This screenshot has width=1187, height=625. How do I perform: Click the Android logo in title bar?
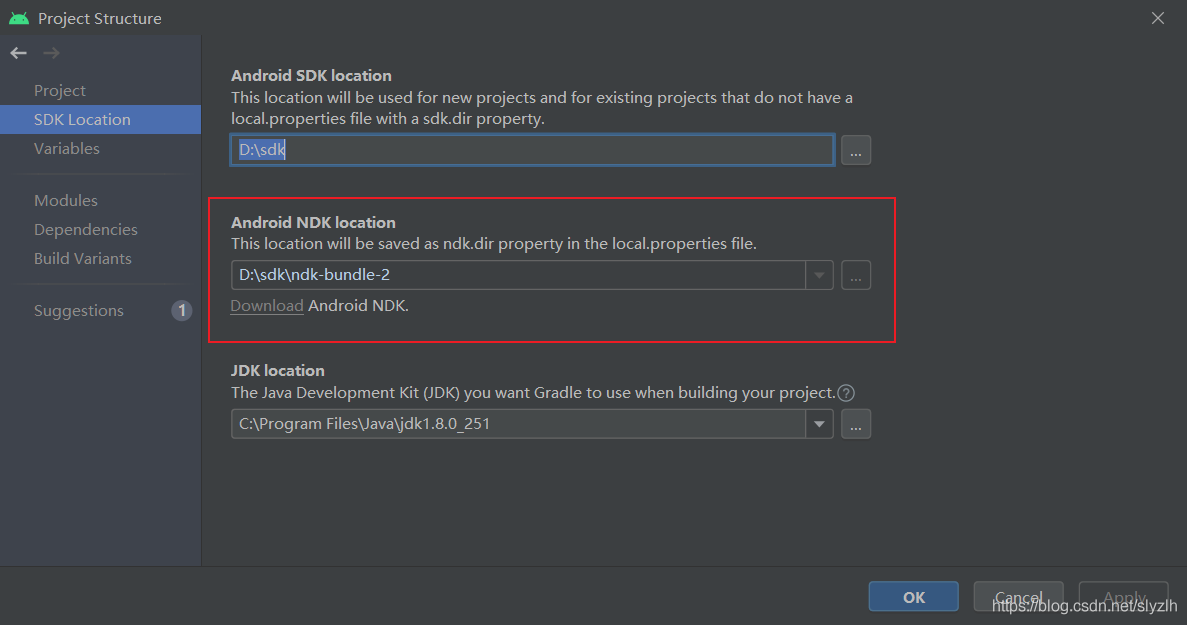click(x=19, y=17)
